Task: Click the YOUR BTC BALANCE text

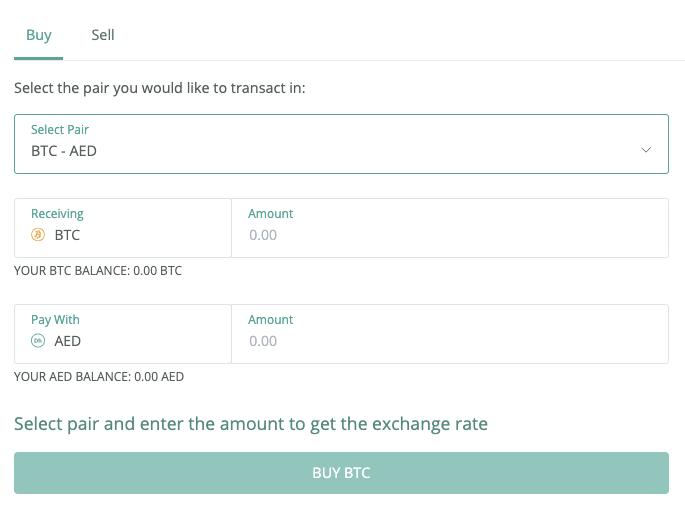Action: [x=98, y=271]
